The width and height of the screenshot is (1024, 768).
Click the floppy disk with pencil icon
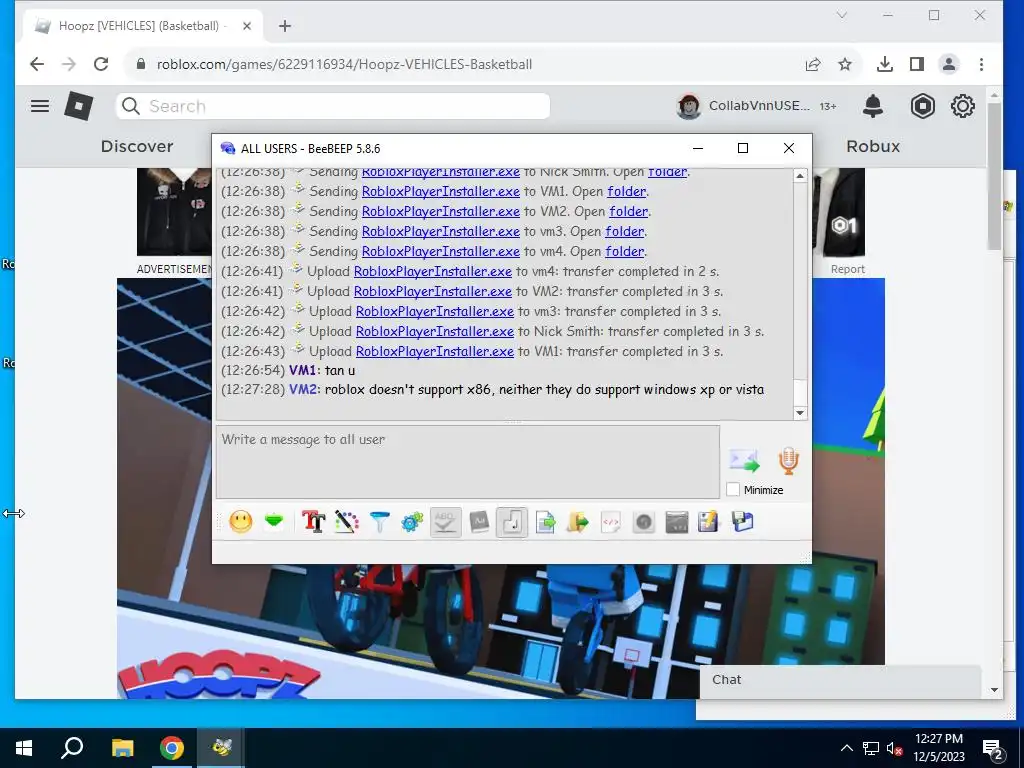(x=709, y=522)
